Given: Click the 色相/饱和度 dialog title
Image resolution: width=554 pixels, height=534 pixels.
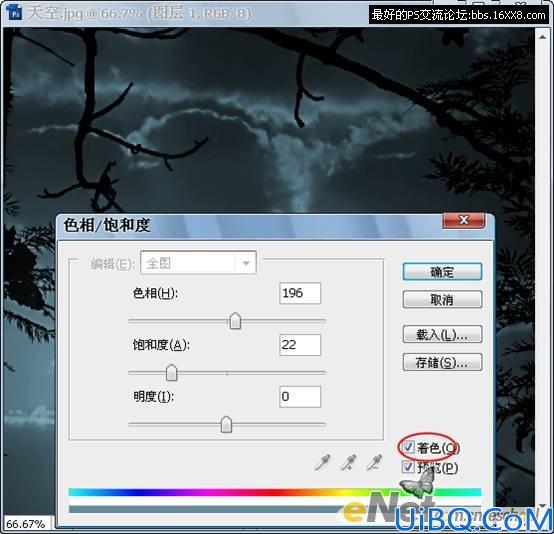Looking at the screenshot, I should tap(107, 225).
